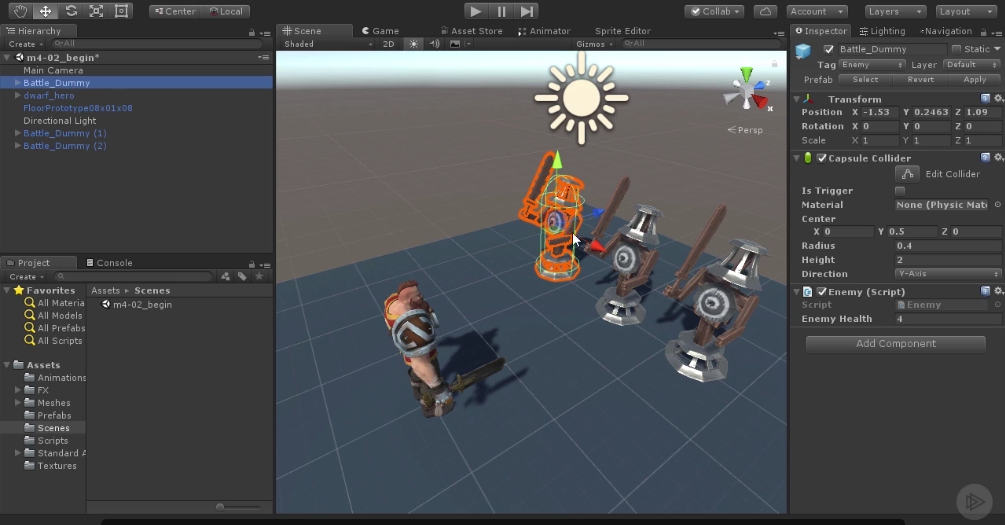The image size is (1005, 525).
Task: Open Direction Y-Axis dropdown
Action: [x=947, y=274]
